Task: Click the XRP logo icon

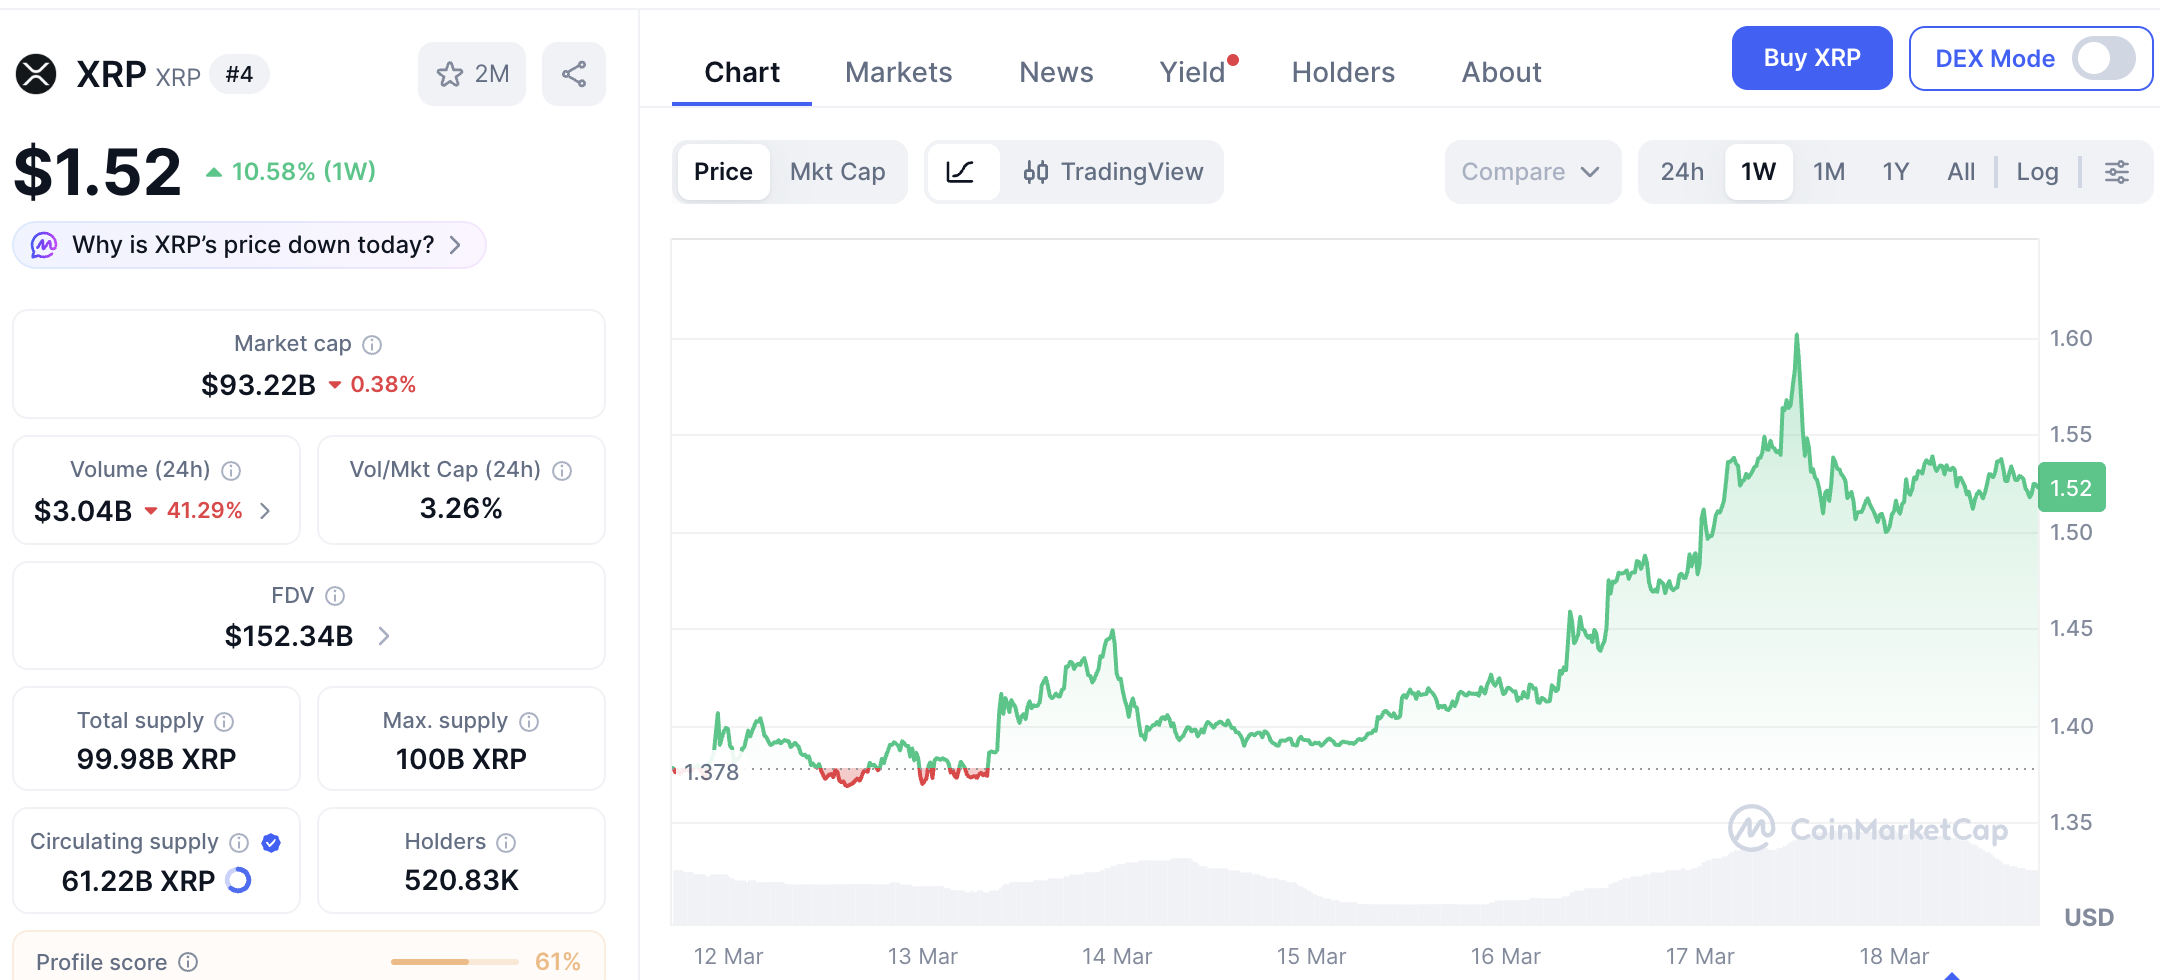Action: coord(36,74)
